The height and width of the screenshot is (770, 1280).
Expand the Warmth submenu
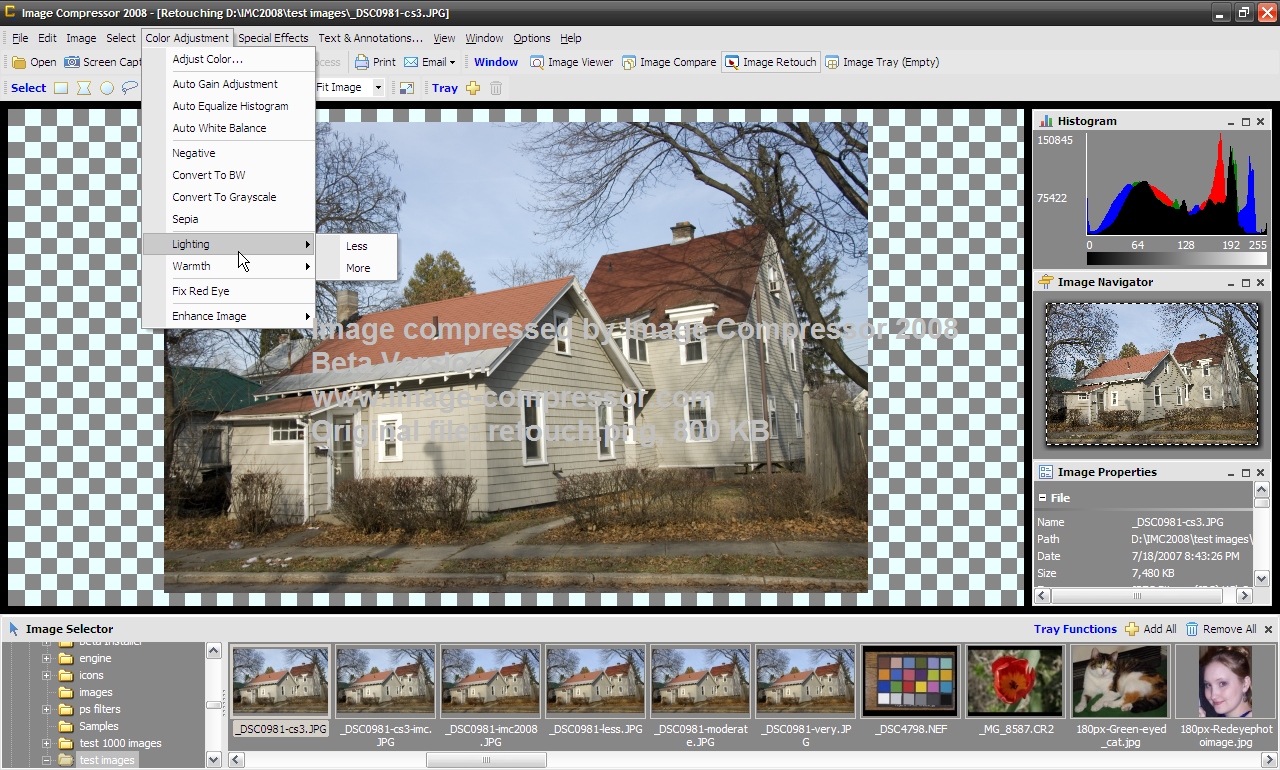coord(229,266)
